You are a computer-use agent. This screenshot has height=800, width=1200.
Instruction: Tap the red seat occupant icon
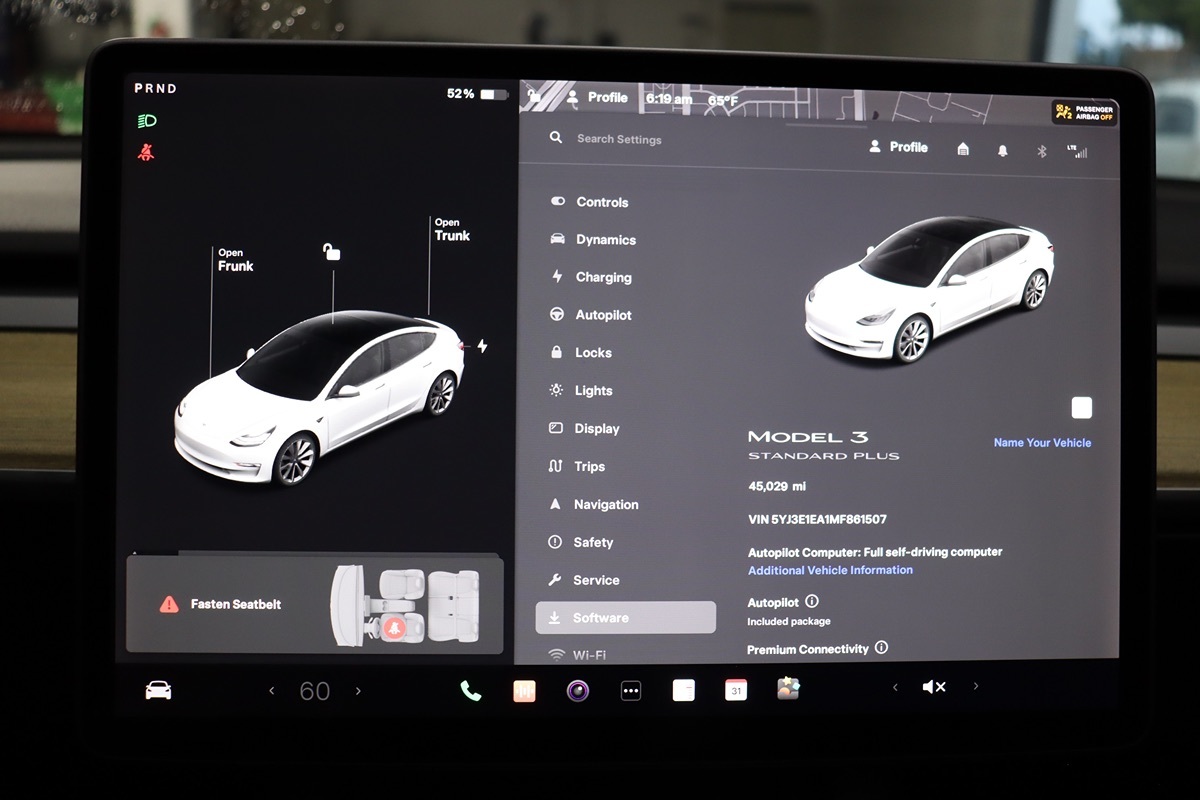[x=393, y=627]
